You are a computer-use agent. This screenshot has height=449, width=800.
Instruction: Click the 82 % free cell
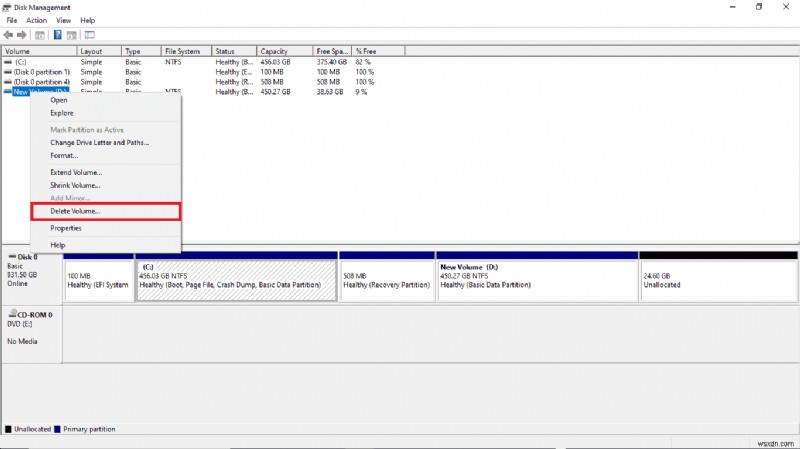click(363, 62)
